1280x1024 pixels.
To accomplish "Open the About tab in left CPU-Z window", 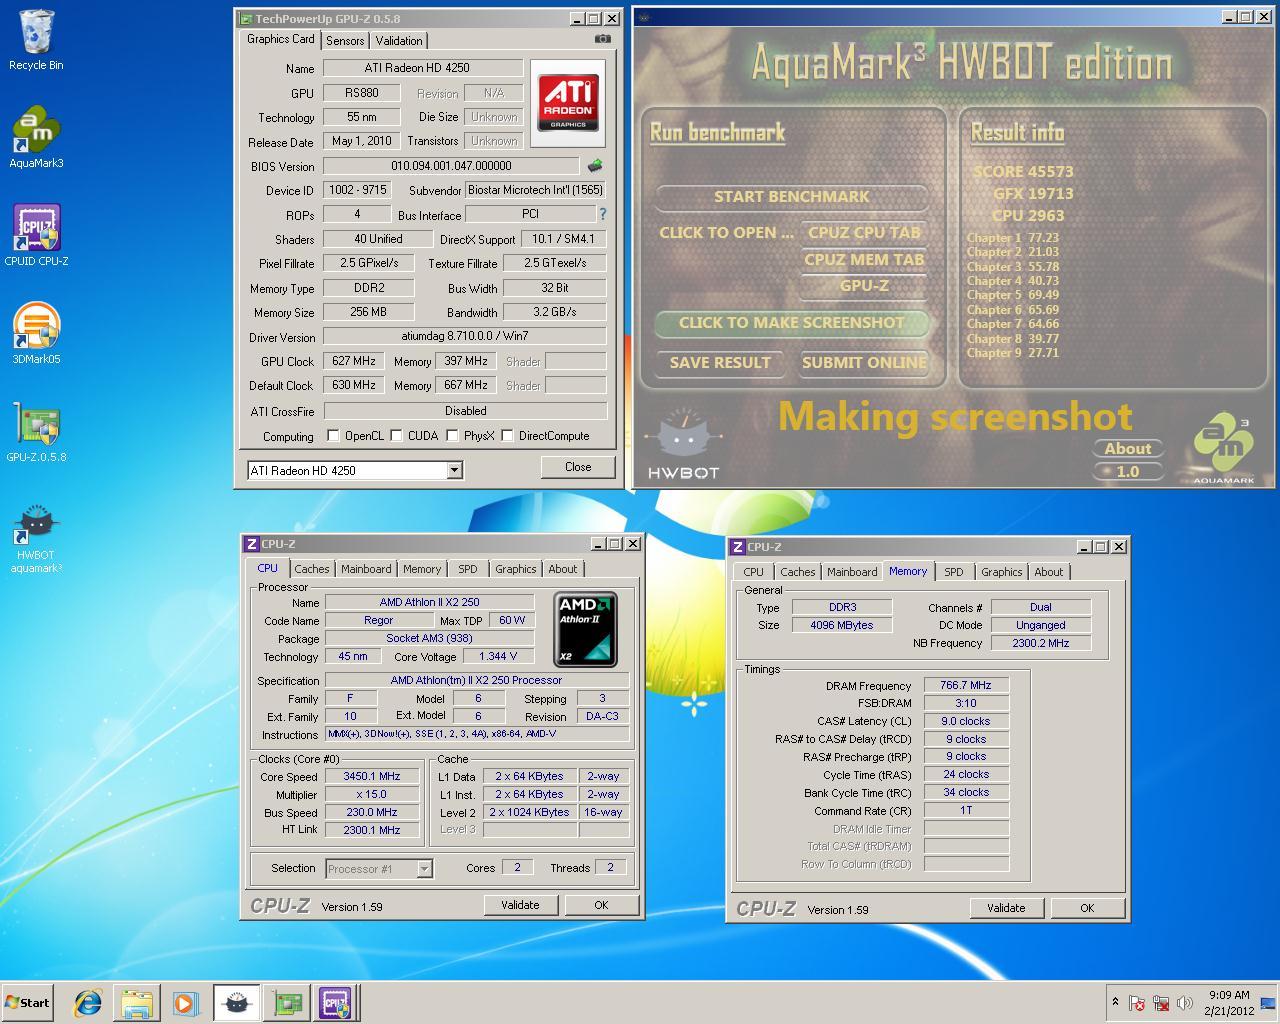I will coord(562,569).
